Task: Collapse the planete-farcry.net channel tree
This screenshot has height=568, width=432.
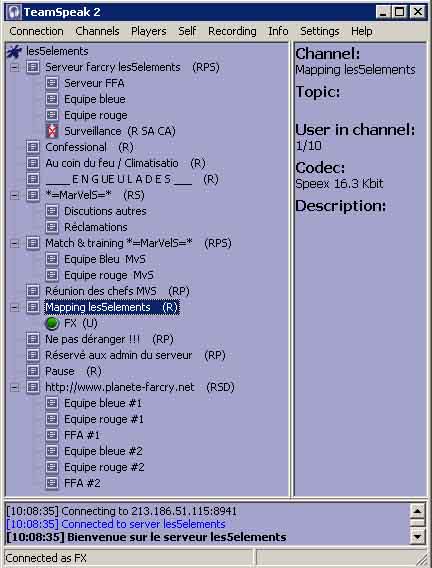Action: tap(14, 387)
